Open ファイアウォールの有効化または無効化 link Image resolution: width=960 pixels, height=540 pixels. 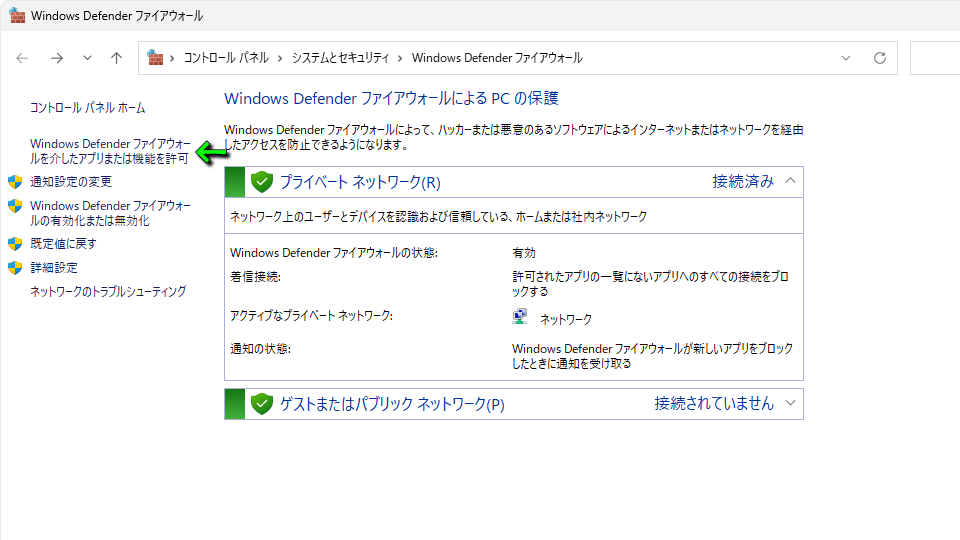pos(110,213)
